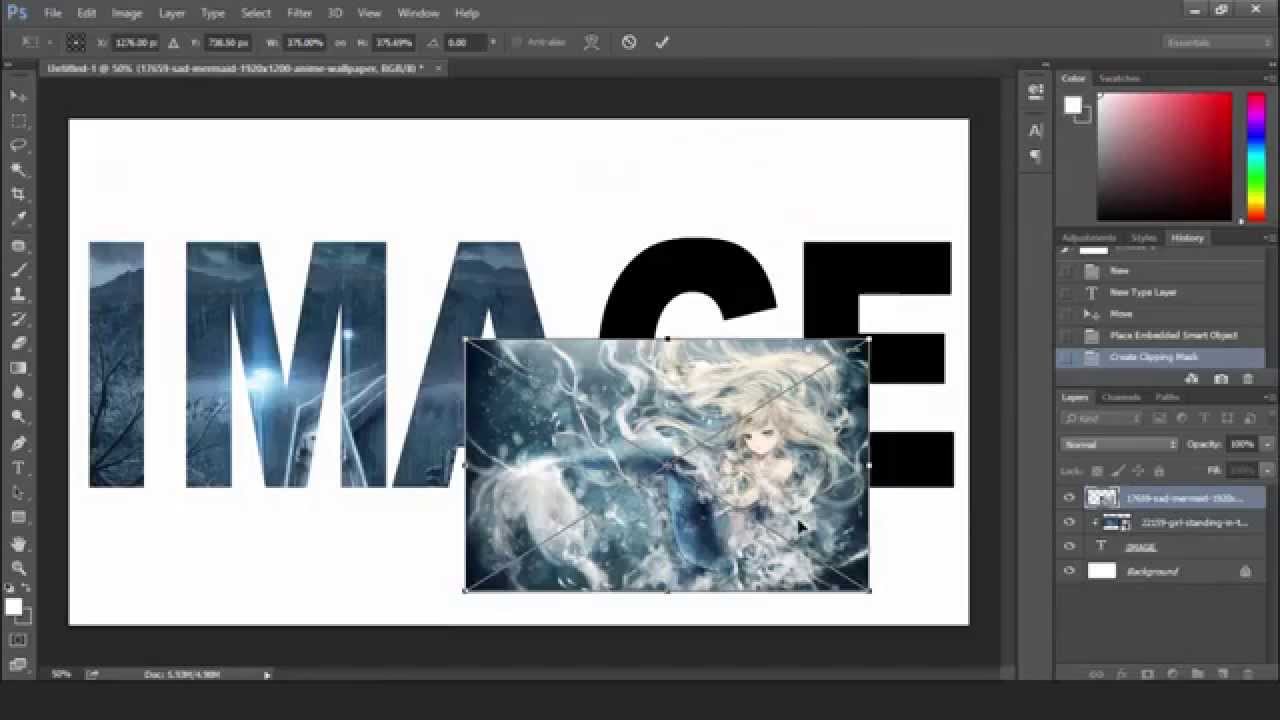
Task: Open the File menu
Action: click(x=53, y=13)
